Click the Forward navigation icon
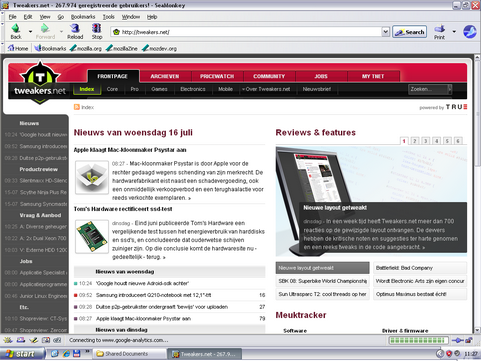Viewport: 481px width, 361px height. pos(45,29)
